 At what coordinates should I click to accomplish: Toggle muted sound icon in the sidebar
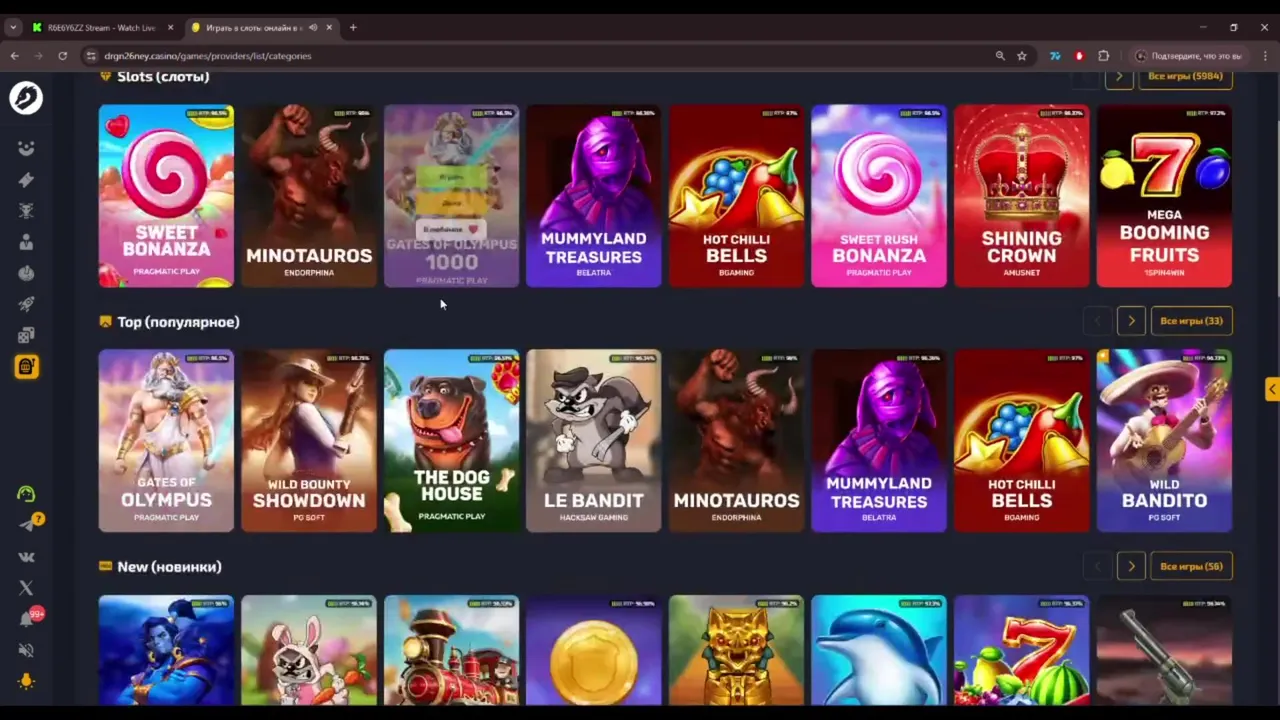pyautogui.click(x=26, y=650)
